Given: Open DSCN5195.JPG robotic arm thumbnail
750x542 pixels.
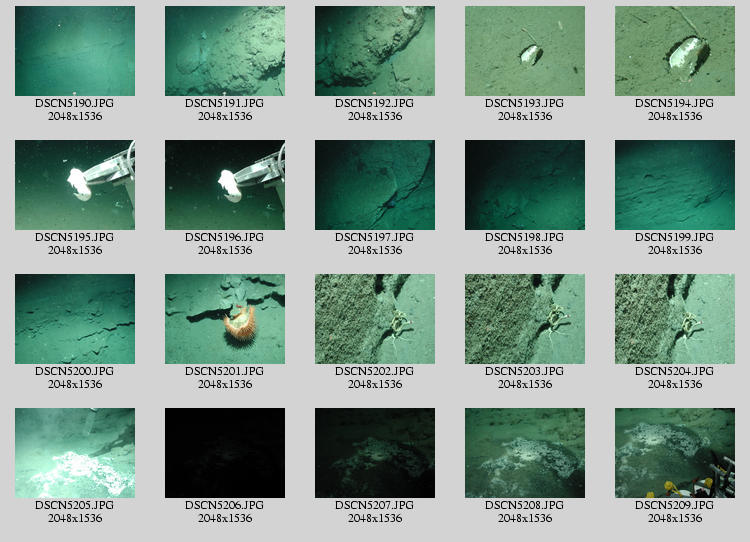Looking at the screenshot, I should pos(75,185).
